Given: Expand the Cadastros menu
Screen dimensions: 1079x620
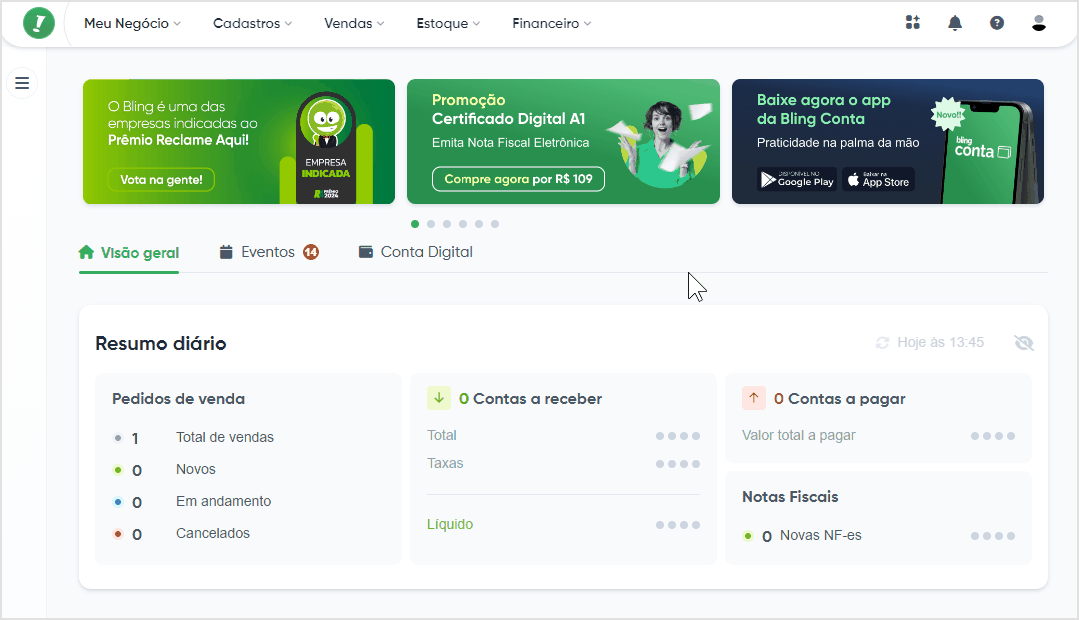Looking at the screenshot, I should pyautogui.click(x=253, y=23).
